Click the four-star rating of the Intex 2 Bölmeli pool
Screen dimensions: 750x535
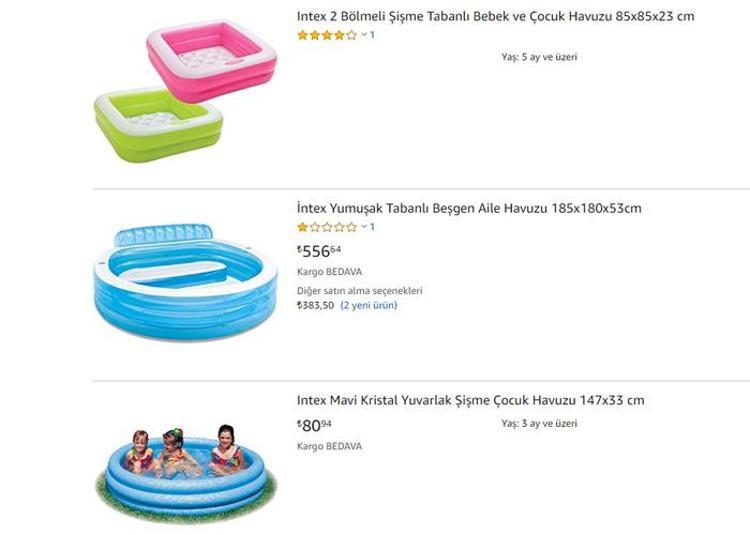click(327, 35)
